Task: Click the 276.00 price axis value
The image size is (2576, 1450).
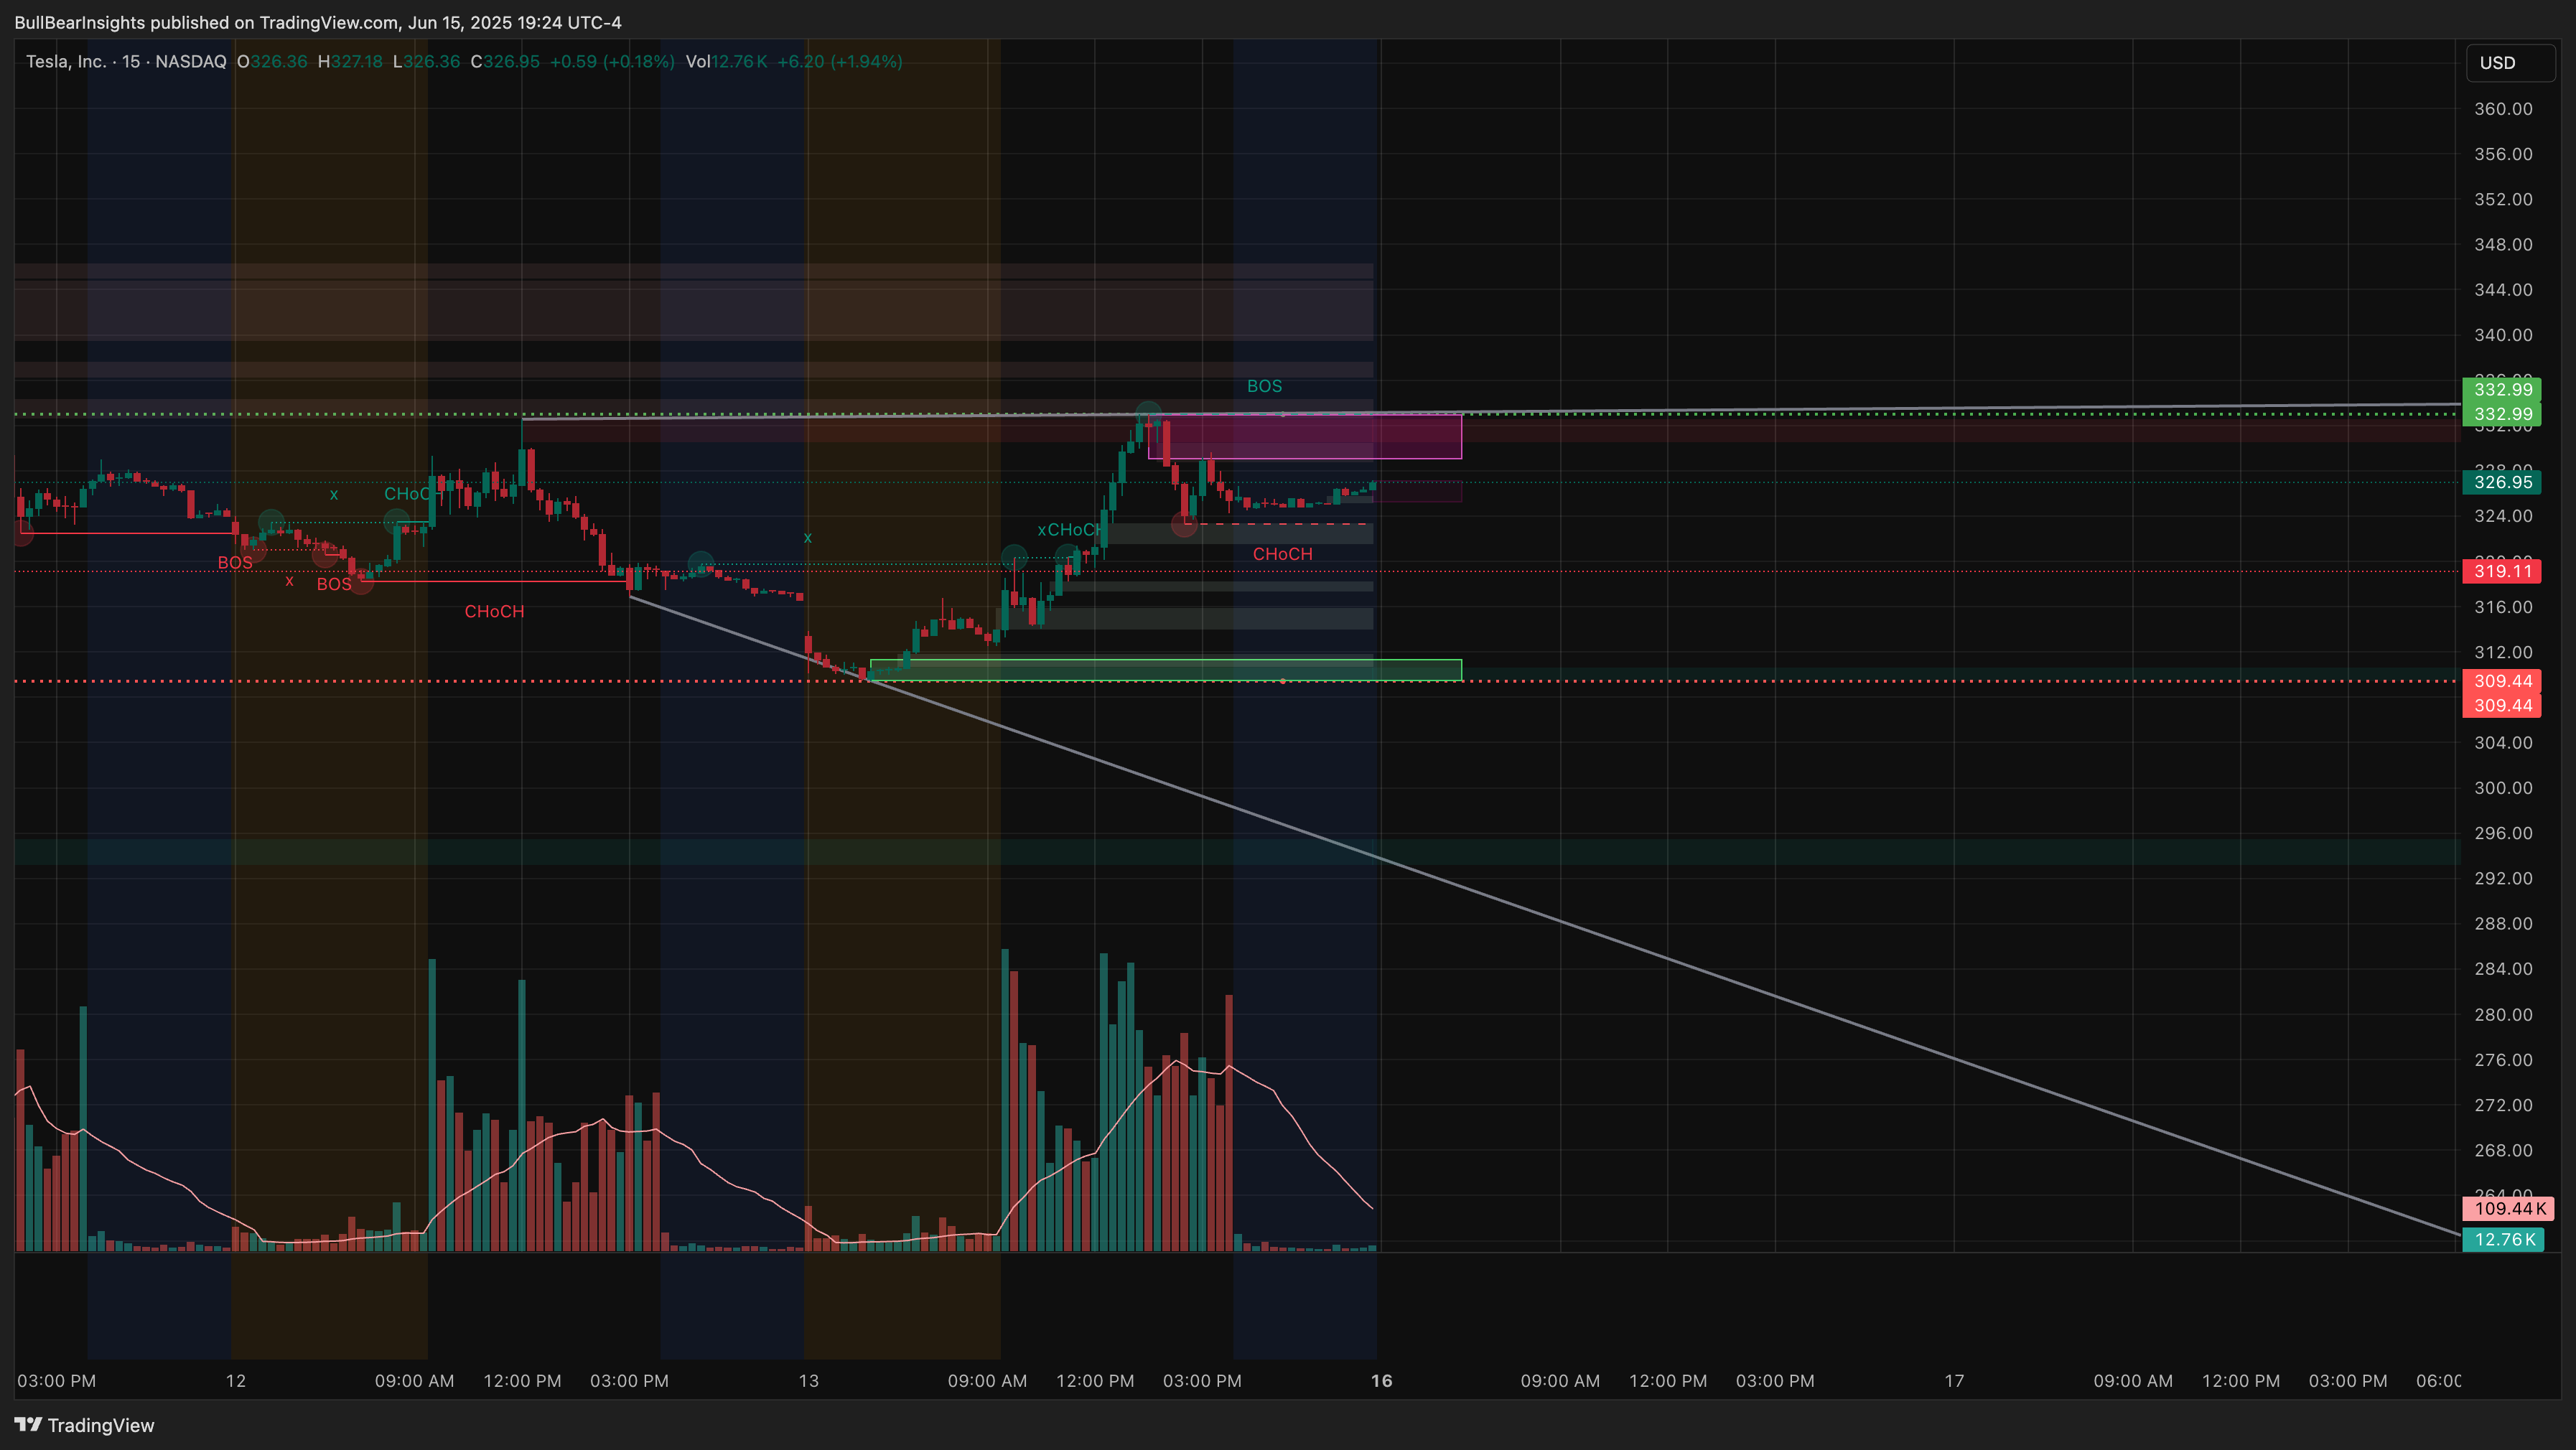Action: 2503,1059
